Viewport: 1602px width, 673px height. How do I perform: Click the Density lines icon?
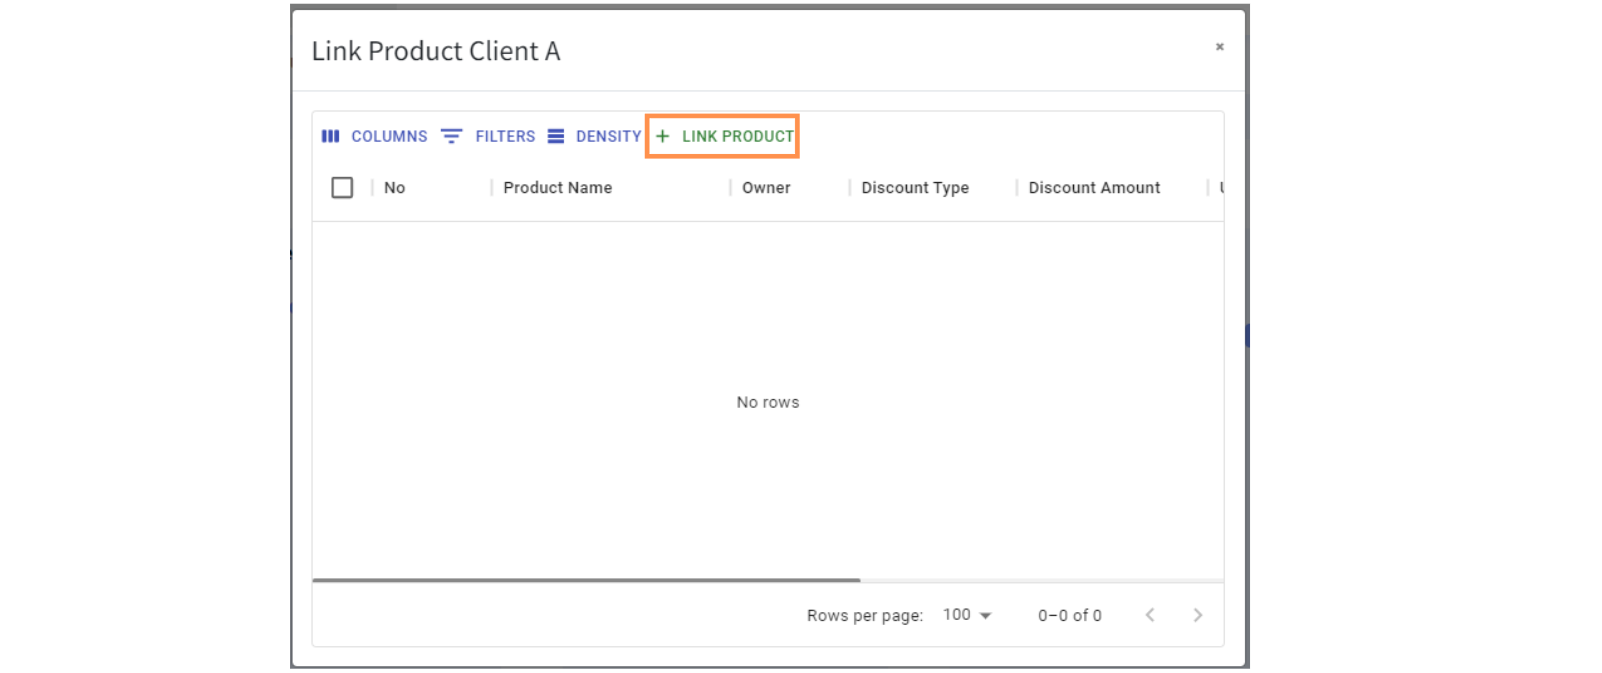pyautogui.click(x=556, y=136)
